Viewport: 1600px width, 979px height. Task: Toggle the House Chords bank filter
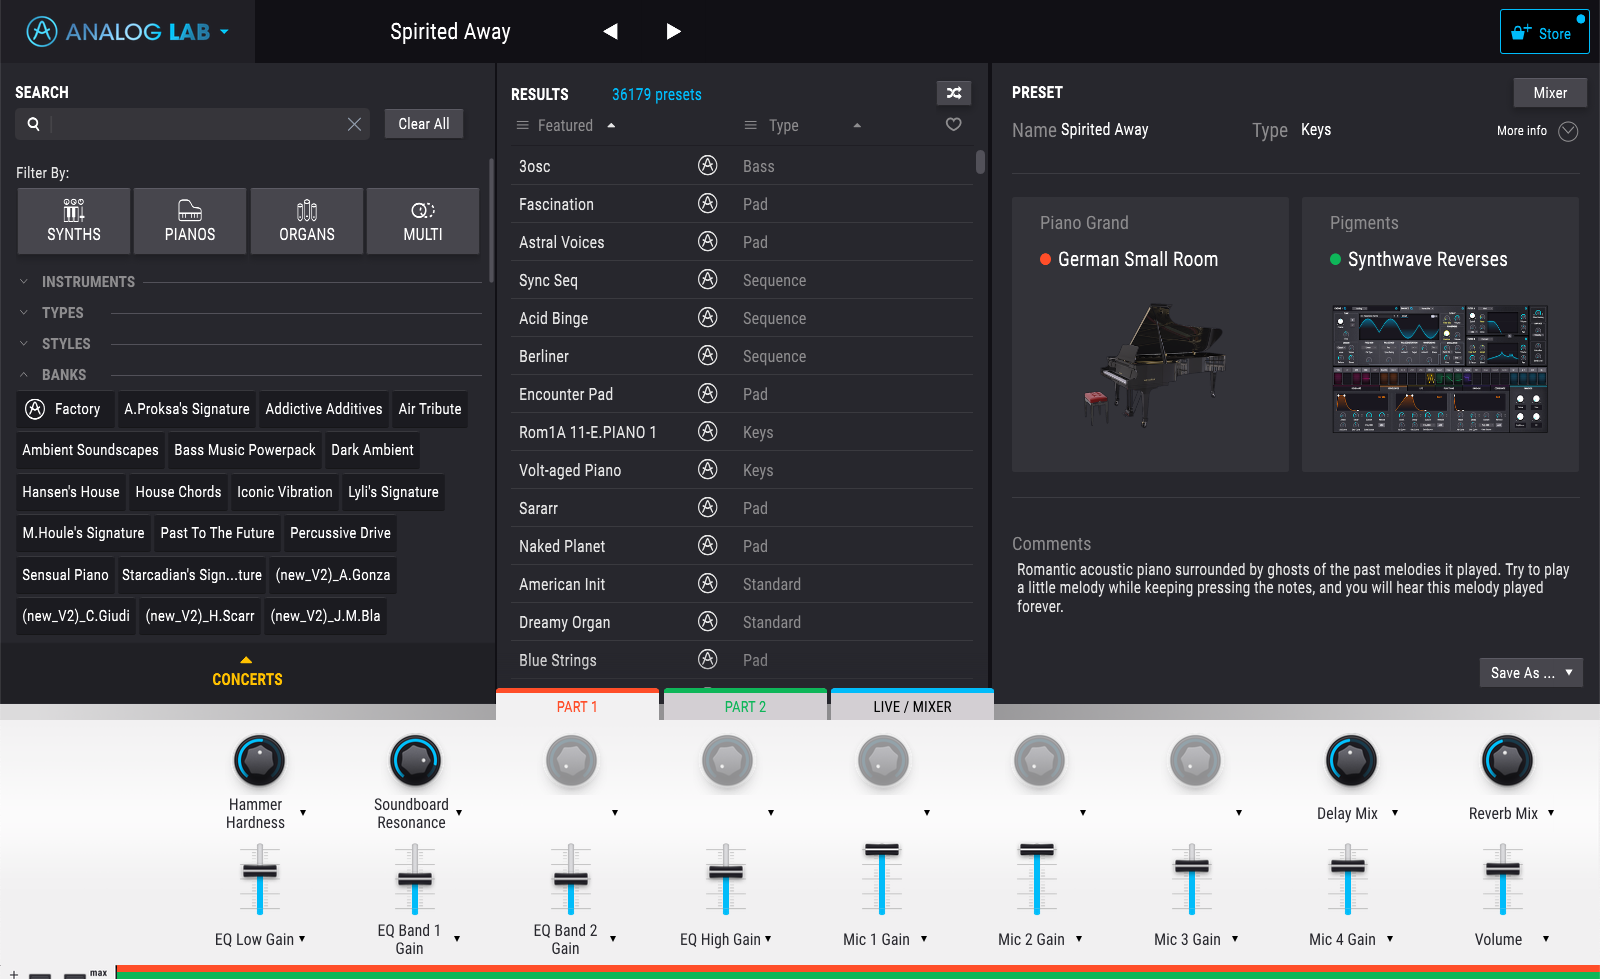(178, 492)
